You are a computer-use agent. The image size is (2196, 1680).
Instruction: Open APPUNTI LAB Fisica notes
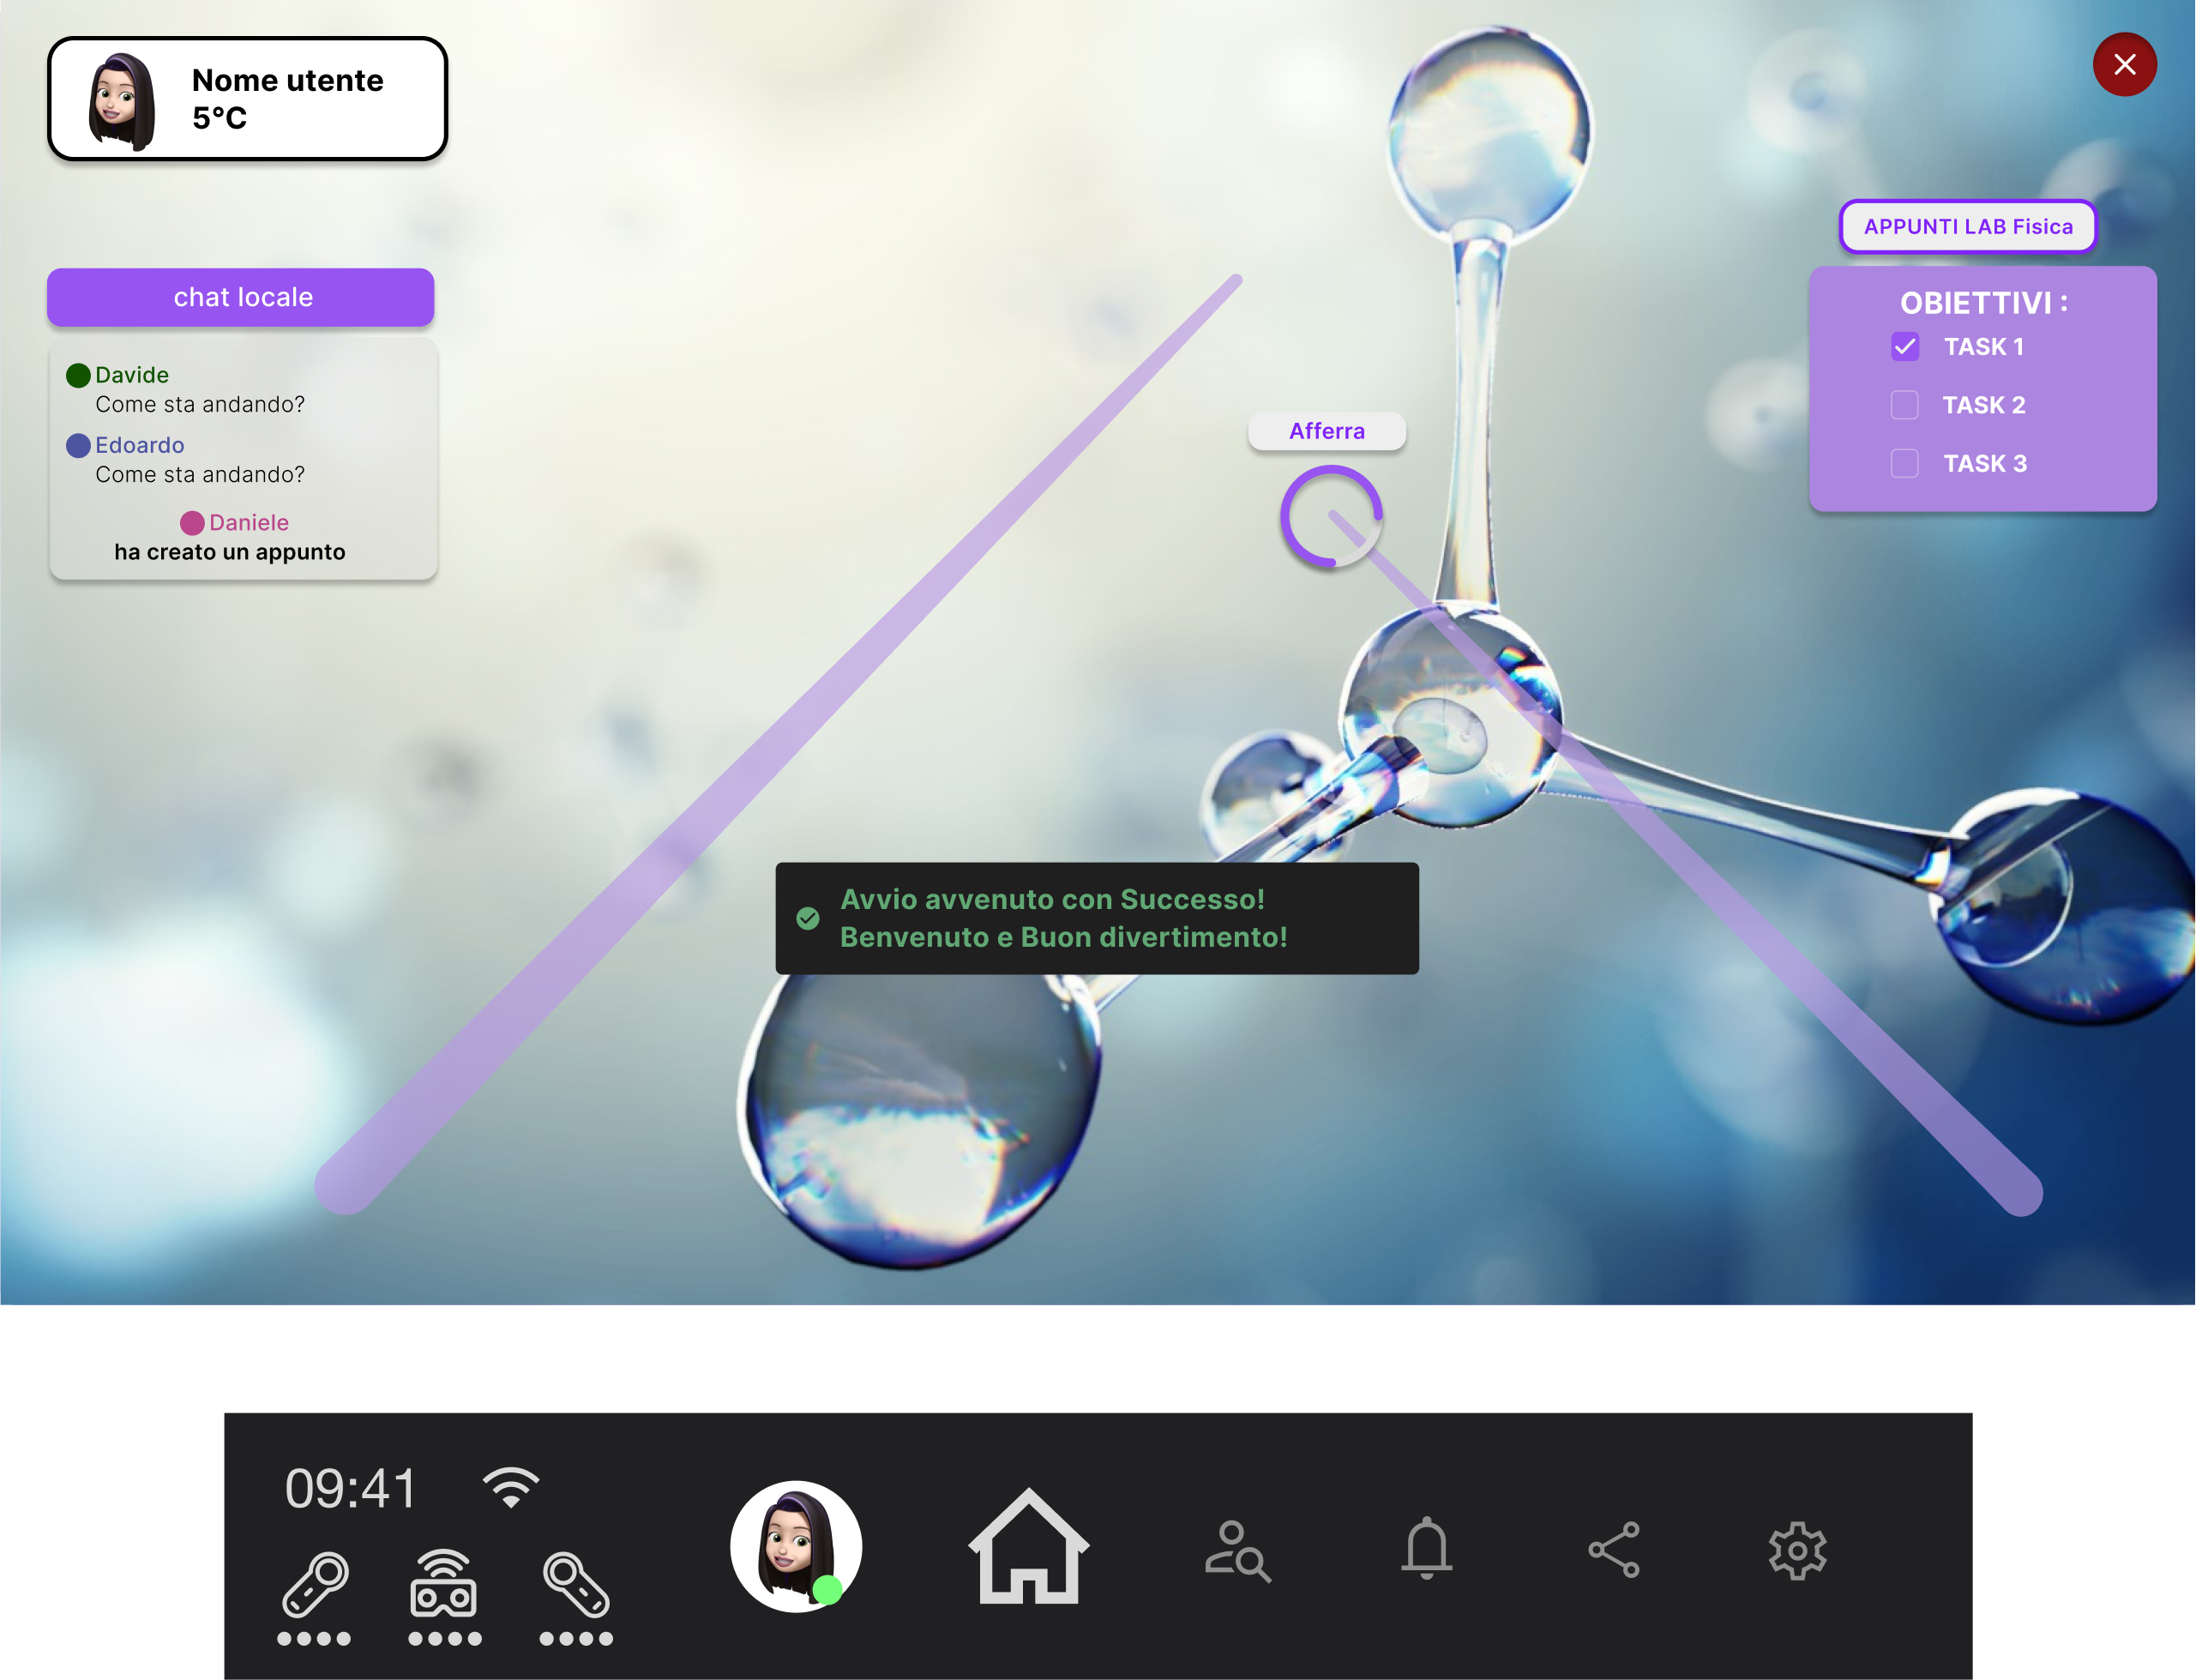pyautogui.click(x=1967, y=227)
